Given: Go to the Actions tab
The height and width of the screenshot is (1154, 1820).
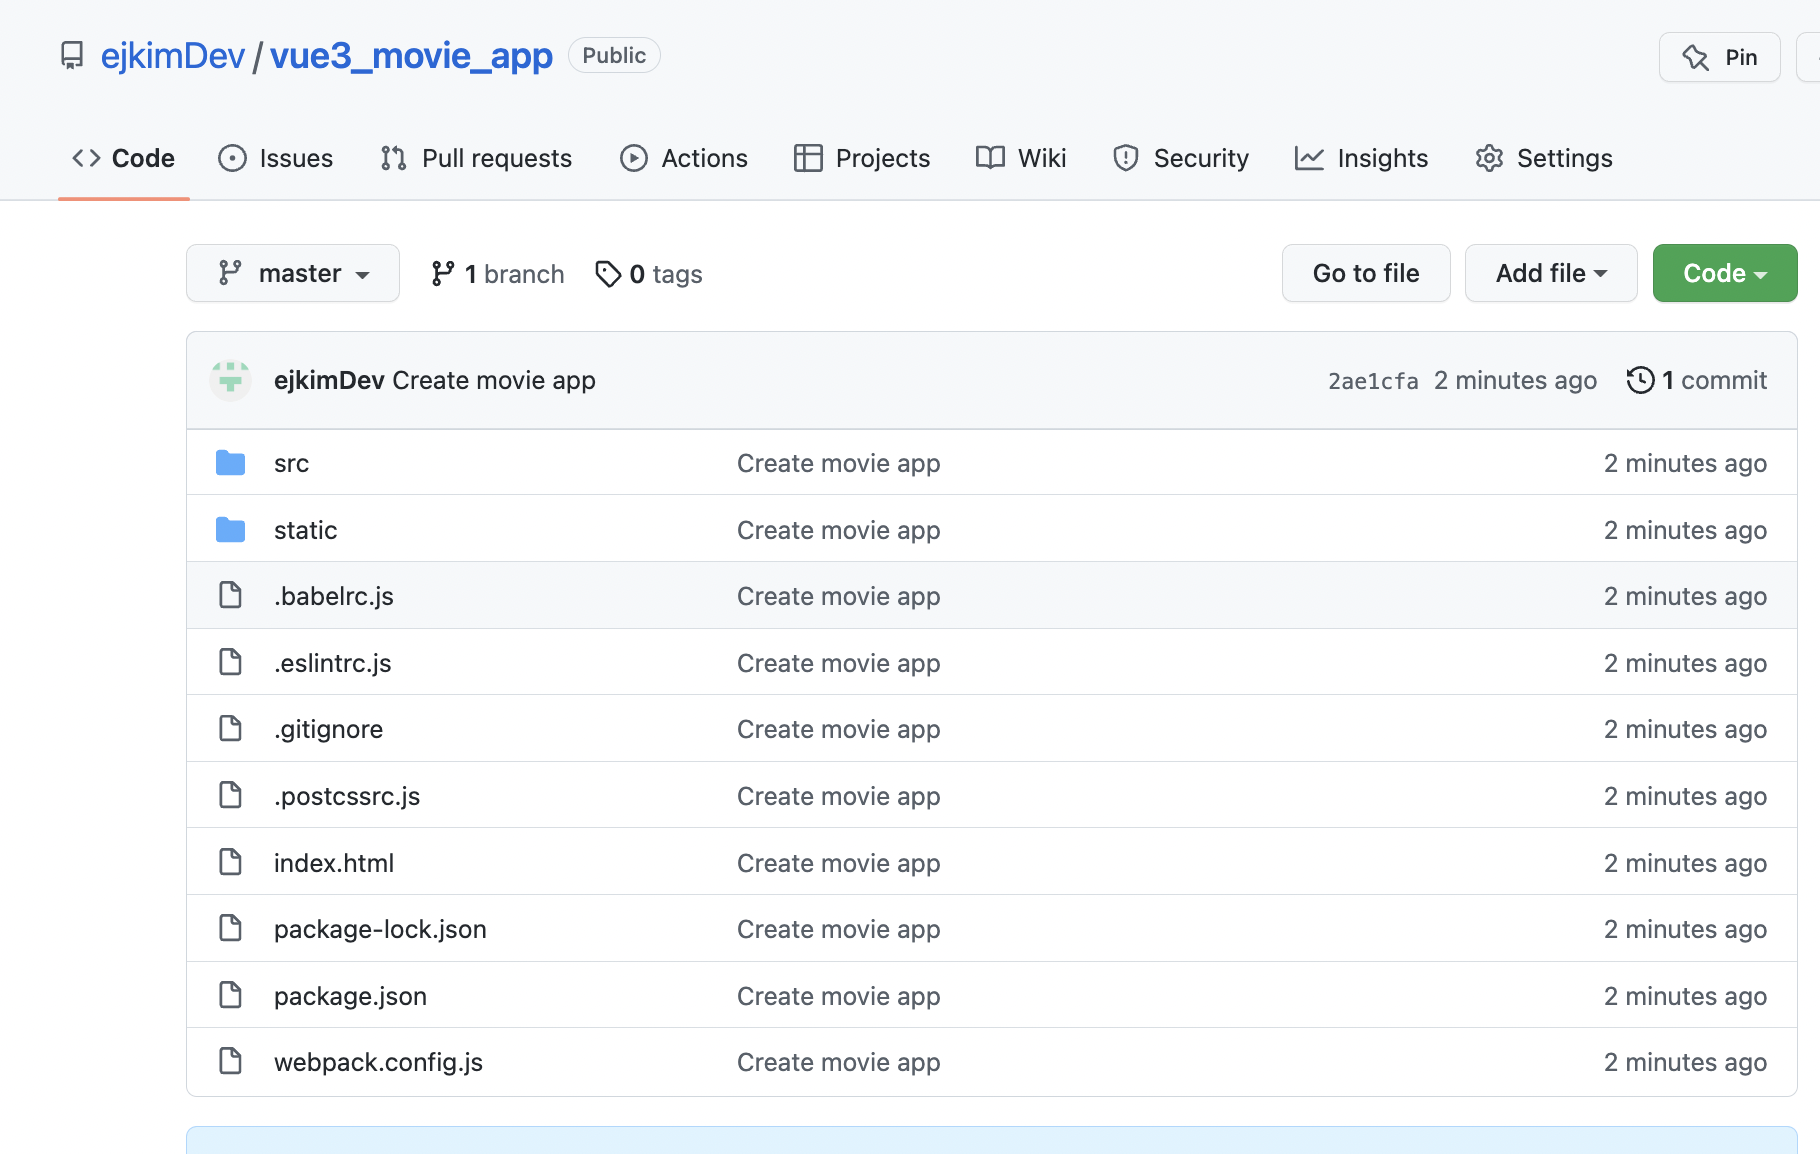Looking at the screenshot, I should pos(684,158).
